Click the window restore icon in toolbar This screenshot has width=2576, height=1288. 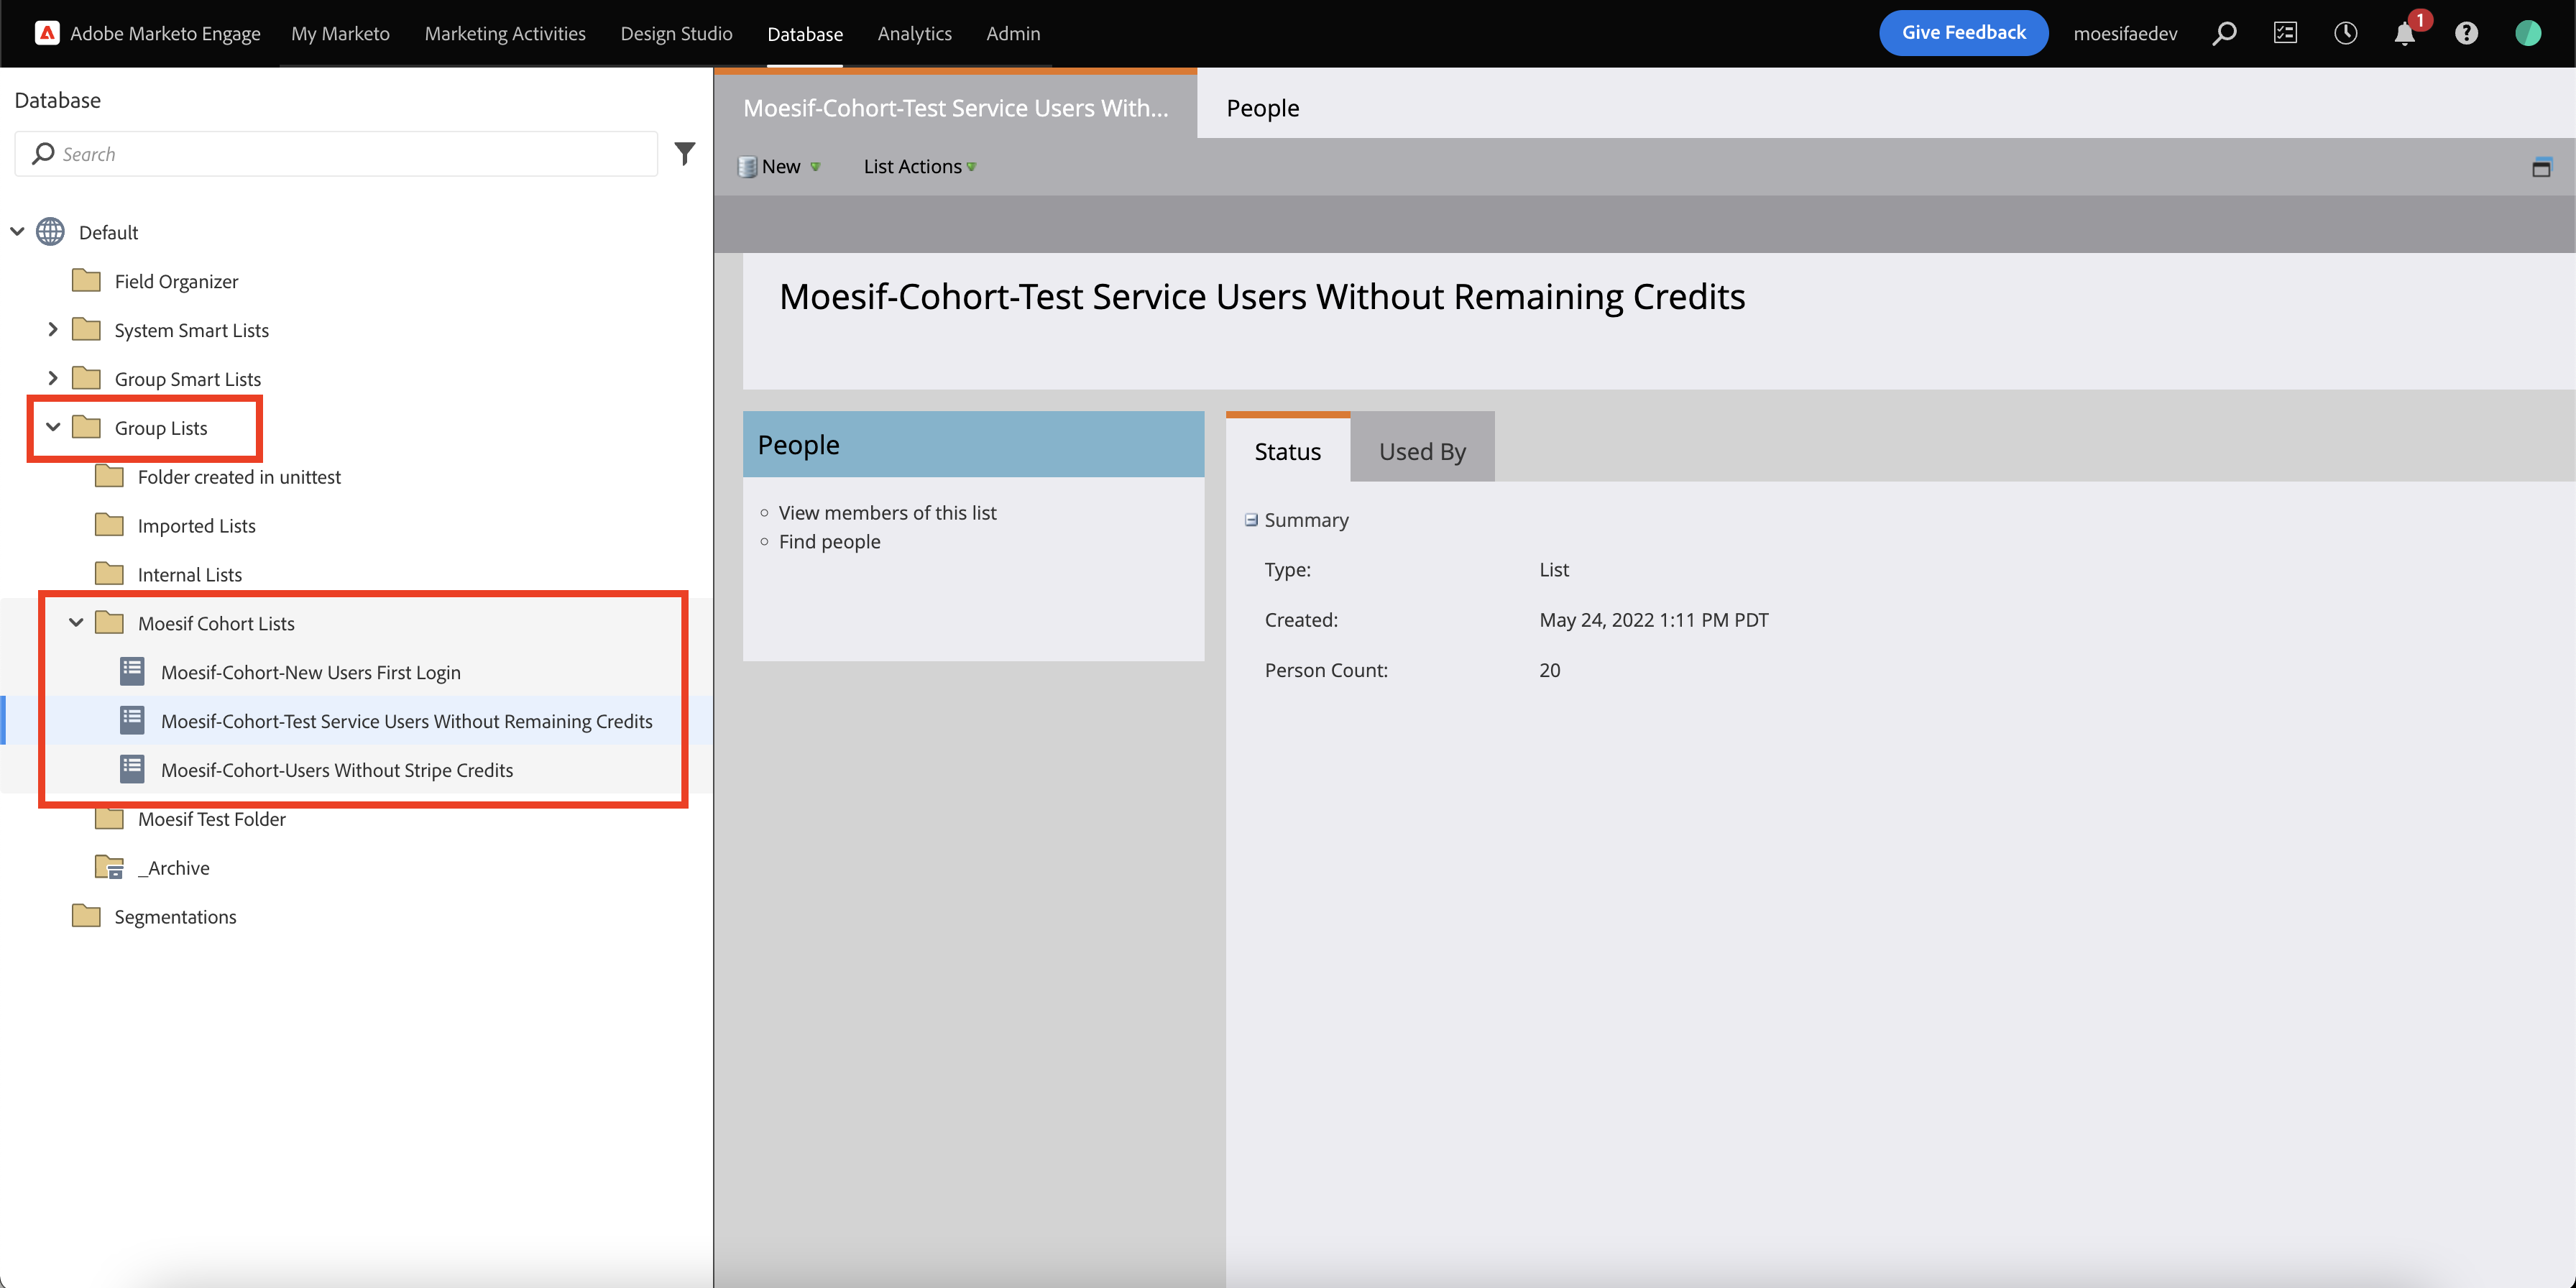click(2541, 167)
